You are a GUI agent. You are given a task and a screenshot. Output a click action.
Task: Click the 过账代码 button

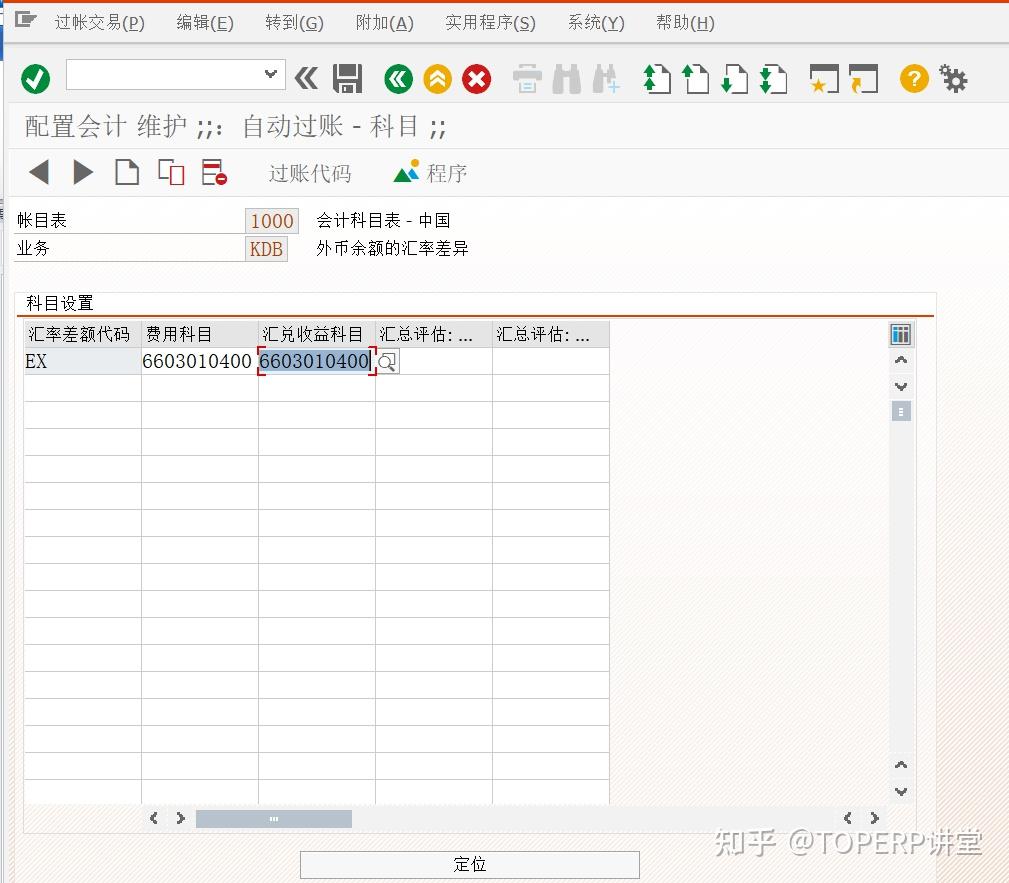click(310, 172)
